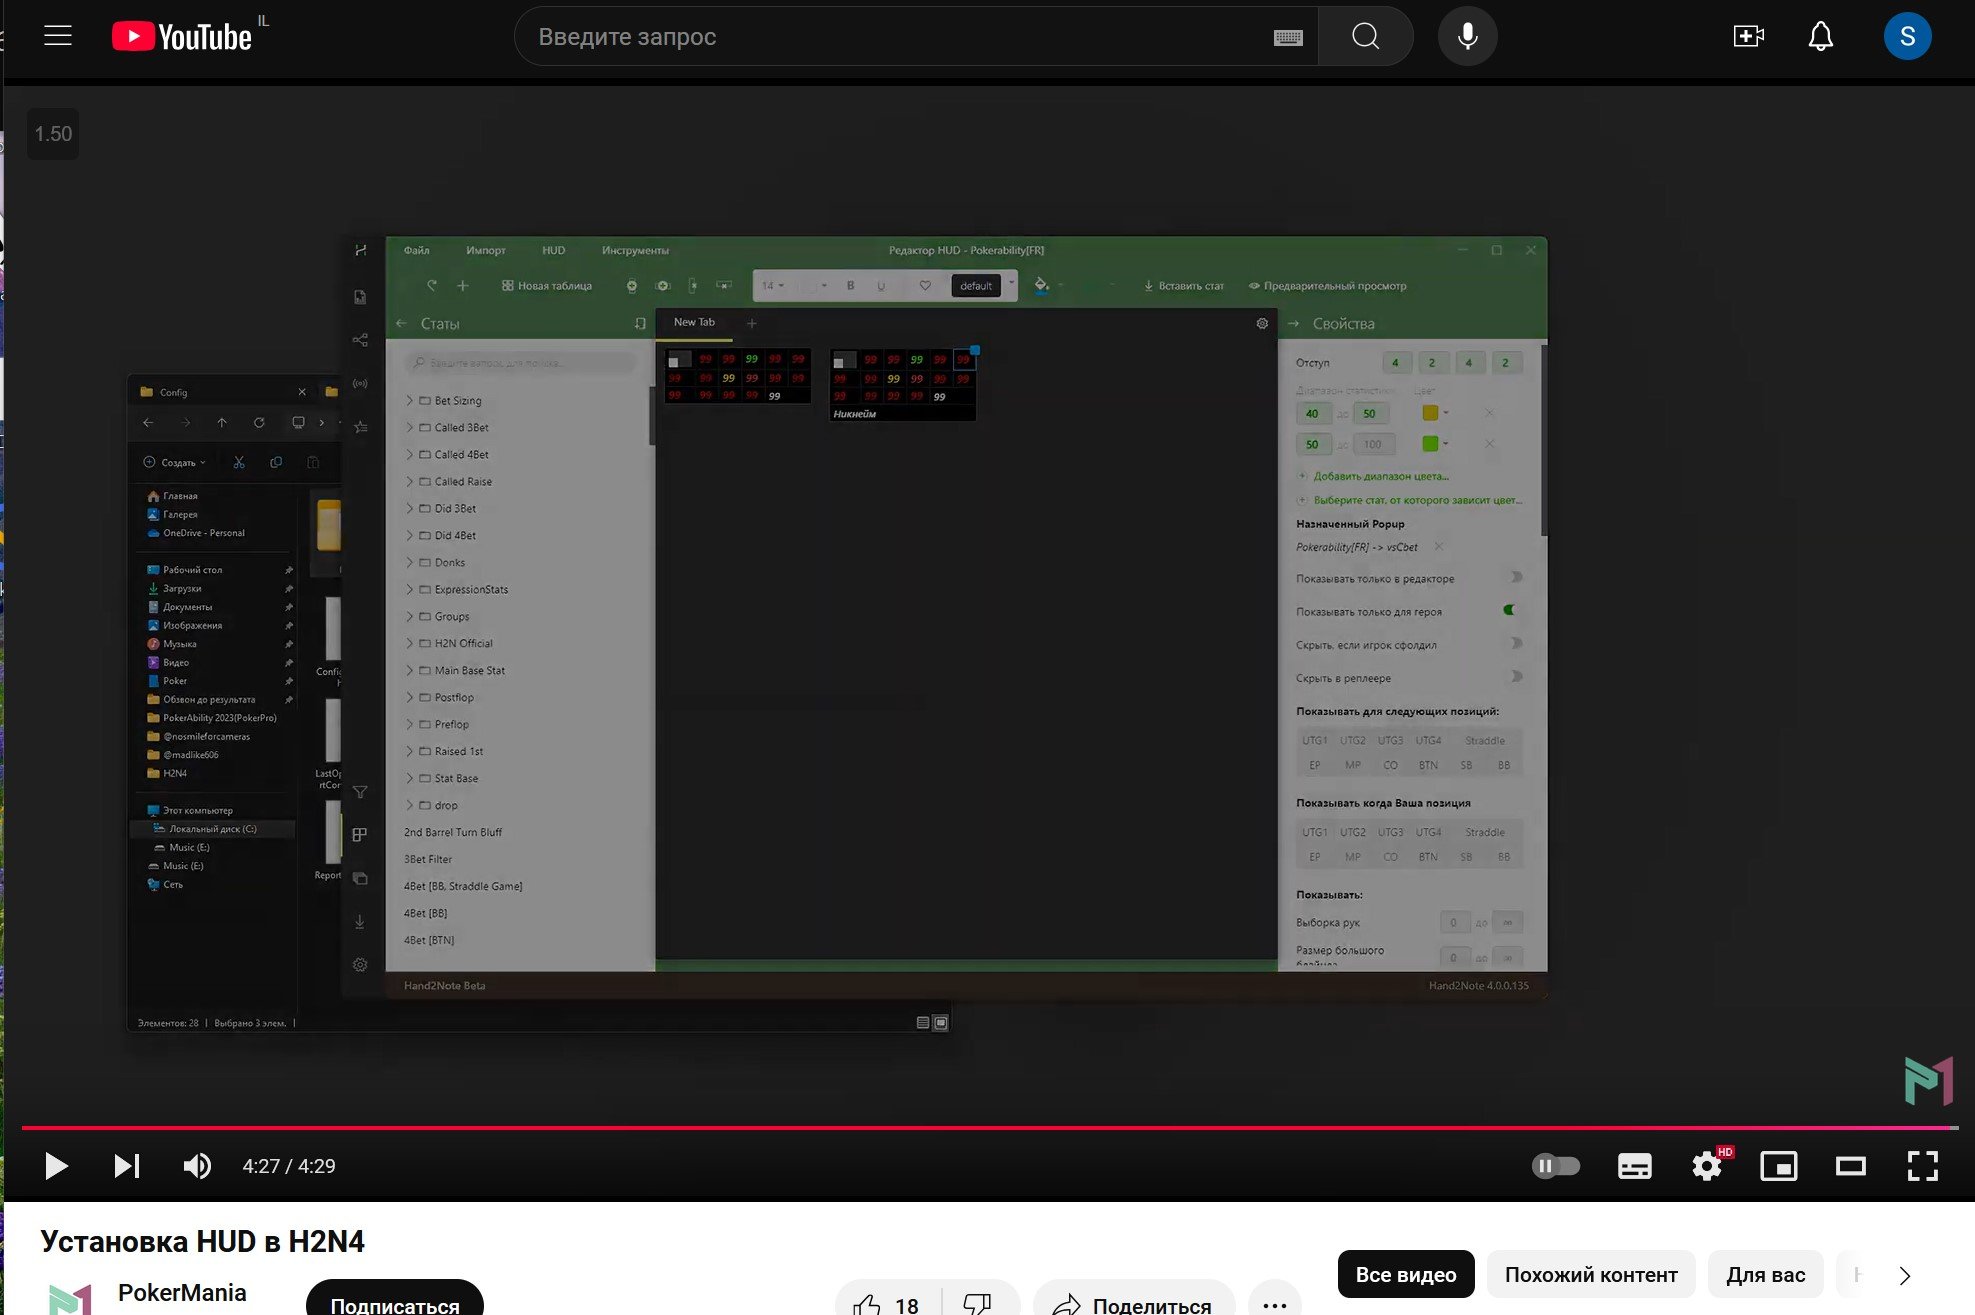Open the PokerMania channel name link
The height and width of the screenshot is (1315, 1975).
coord(182,1292)
